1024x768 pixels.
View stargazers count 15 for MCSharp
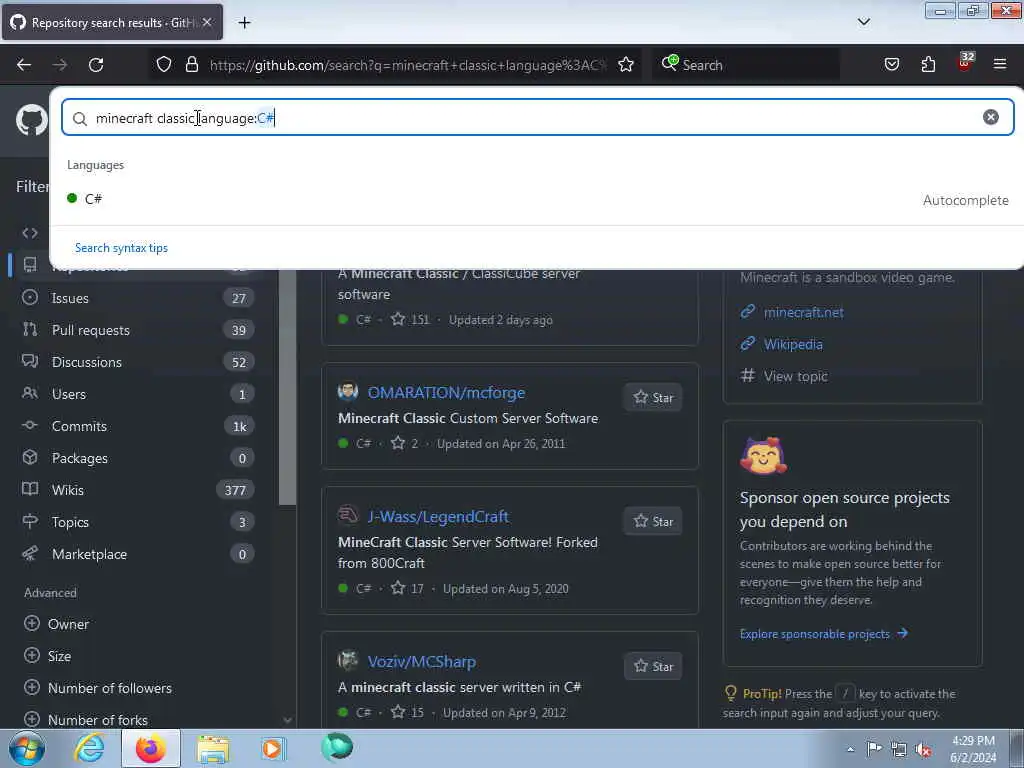408,712
